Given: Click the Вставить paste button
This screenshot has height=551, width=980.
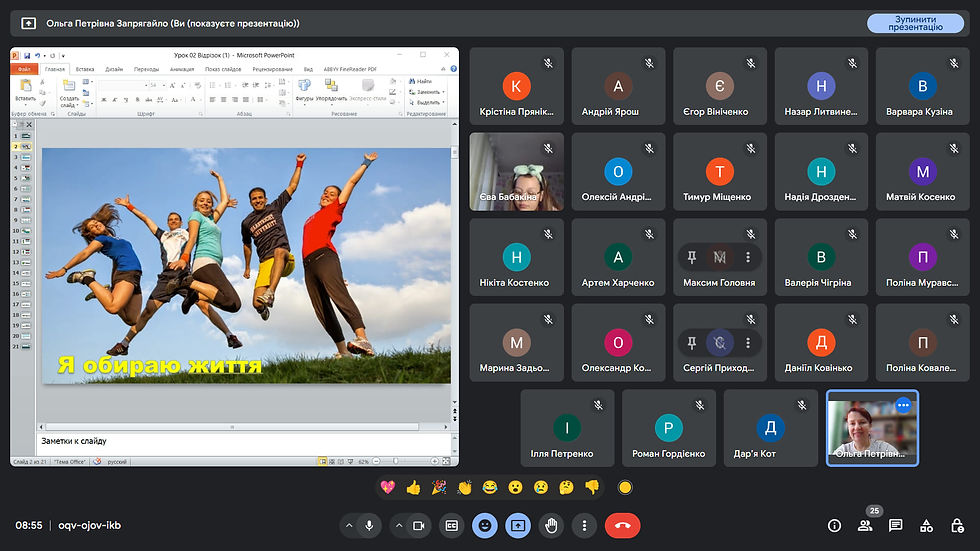Looking at the screenshot, I should click(26, 91).
